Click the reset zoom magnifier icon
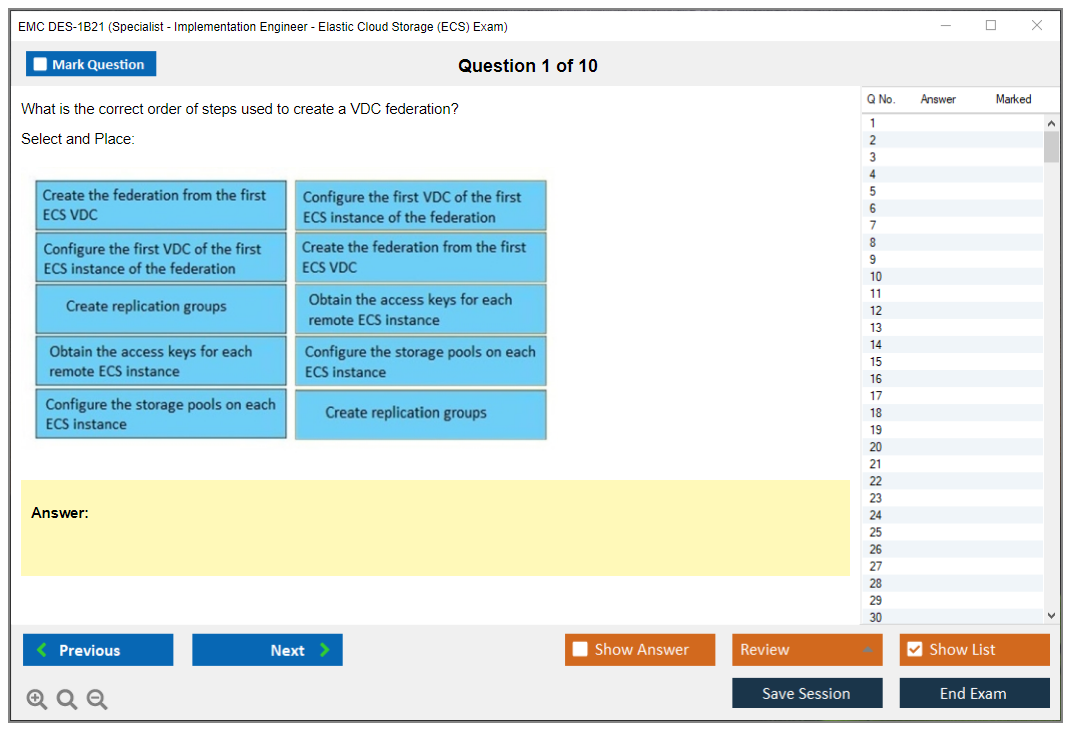Viewport: 1075px width, 735px height. [67, 700]
